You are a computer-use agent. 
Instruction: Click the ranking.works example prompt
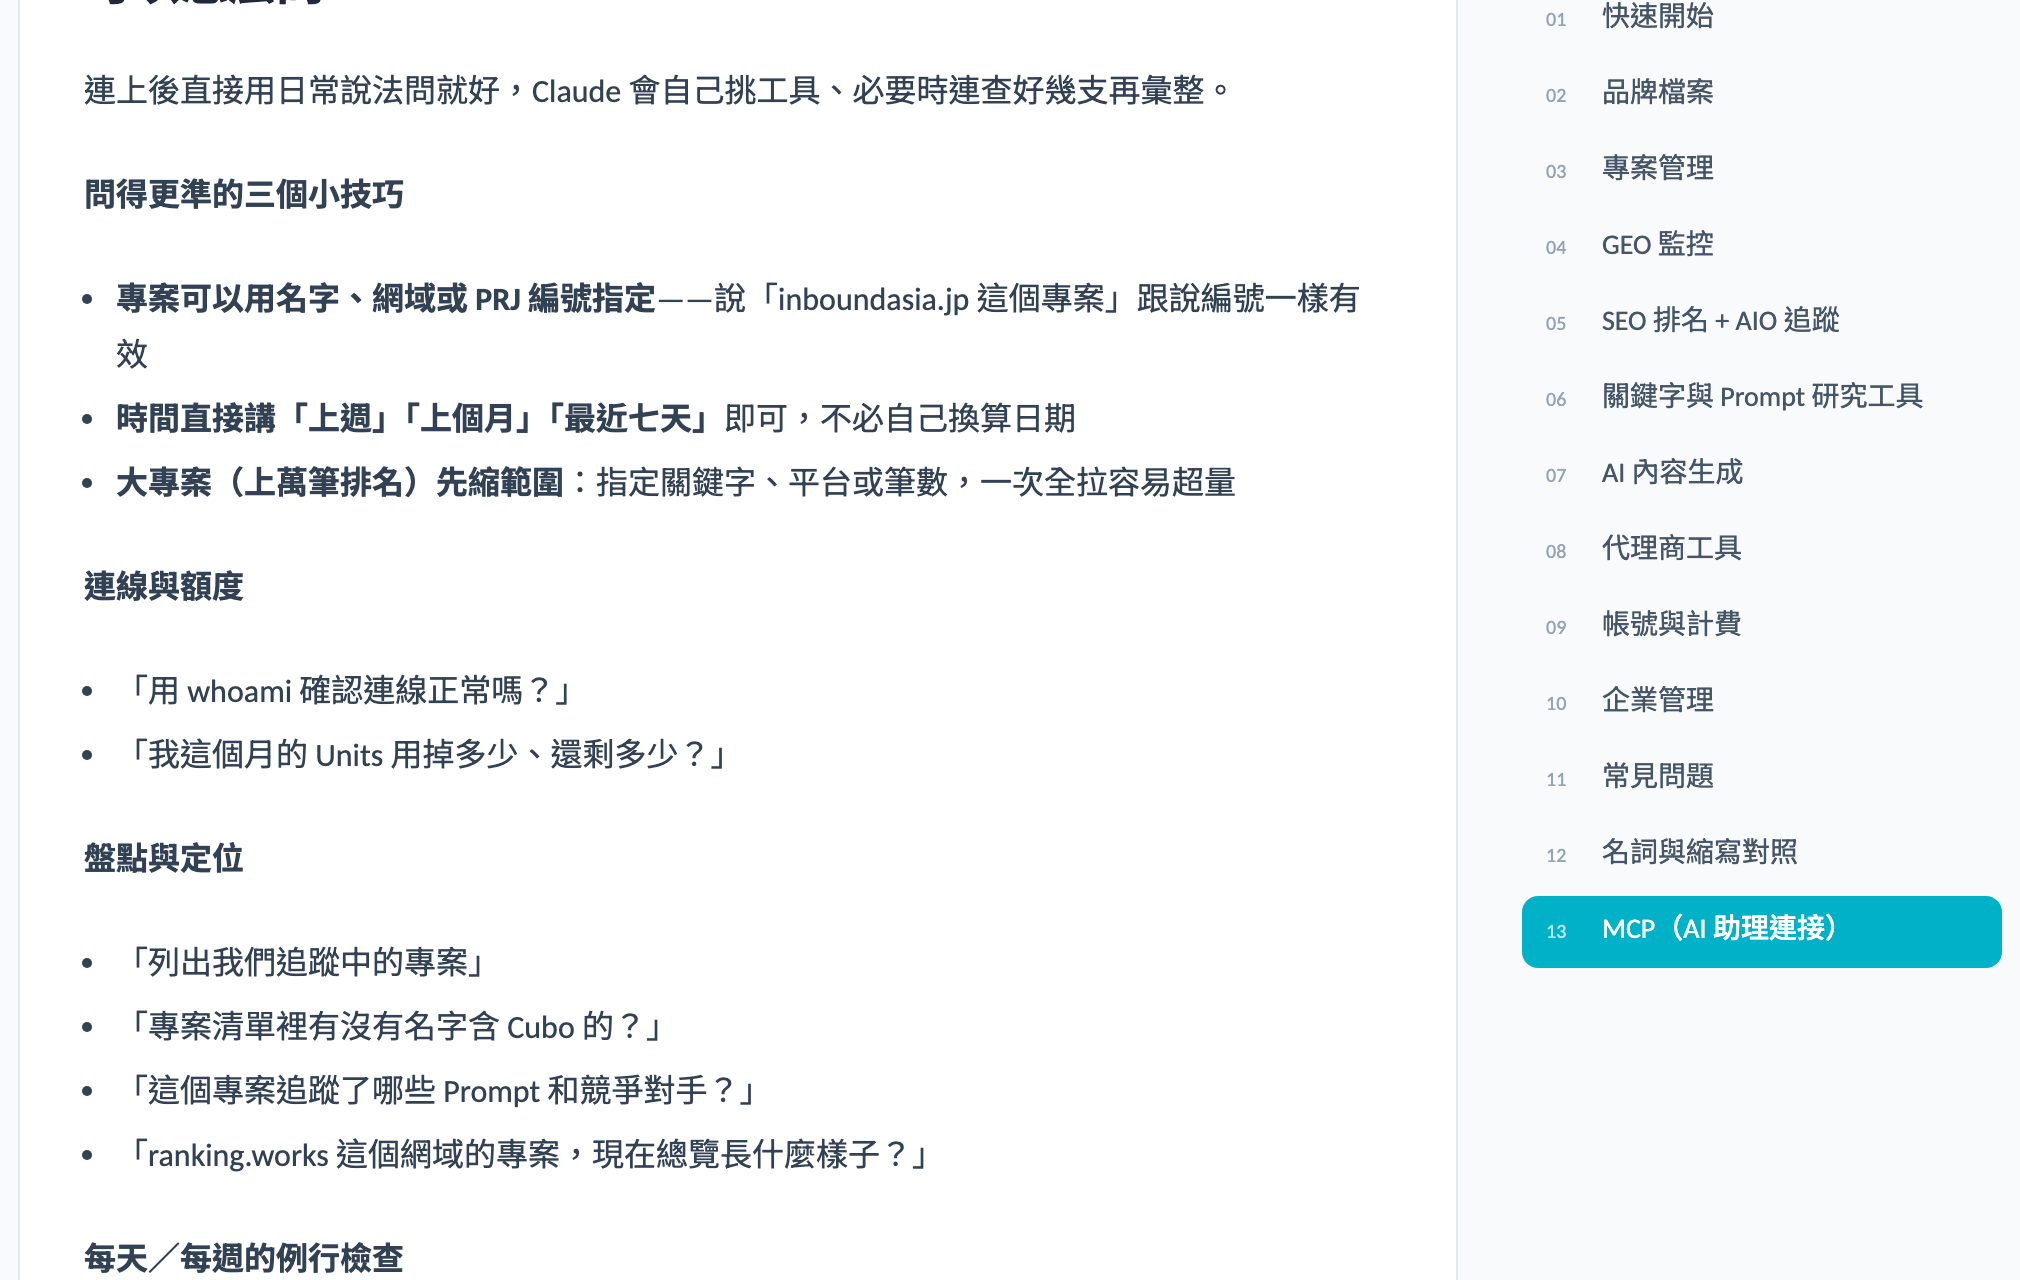click(x=525, y=1155)
